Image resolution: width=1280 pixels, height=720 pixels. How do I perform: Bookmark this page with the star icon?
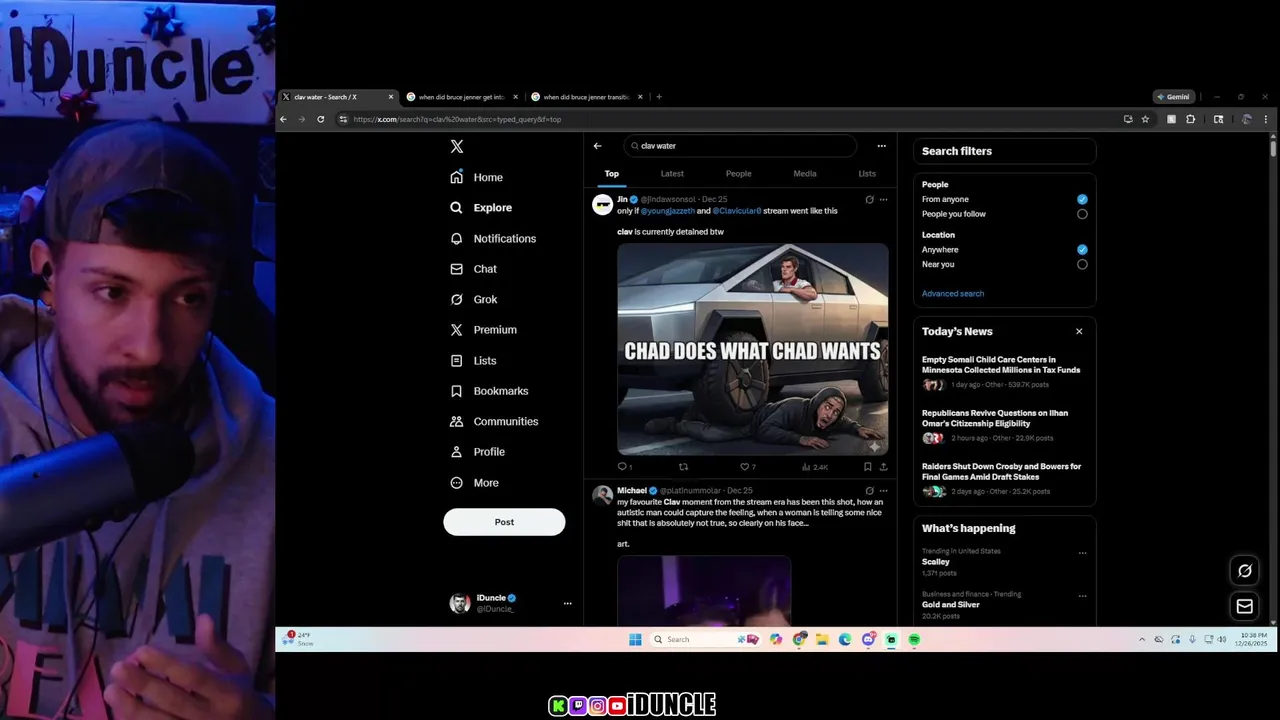click(1145, 119)
